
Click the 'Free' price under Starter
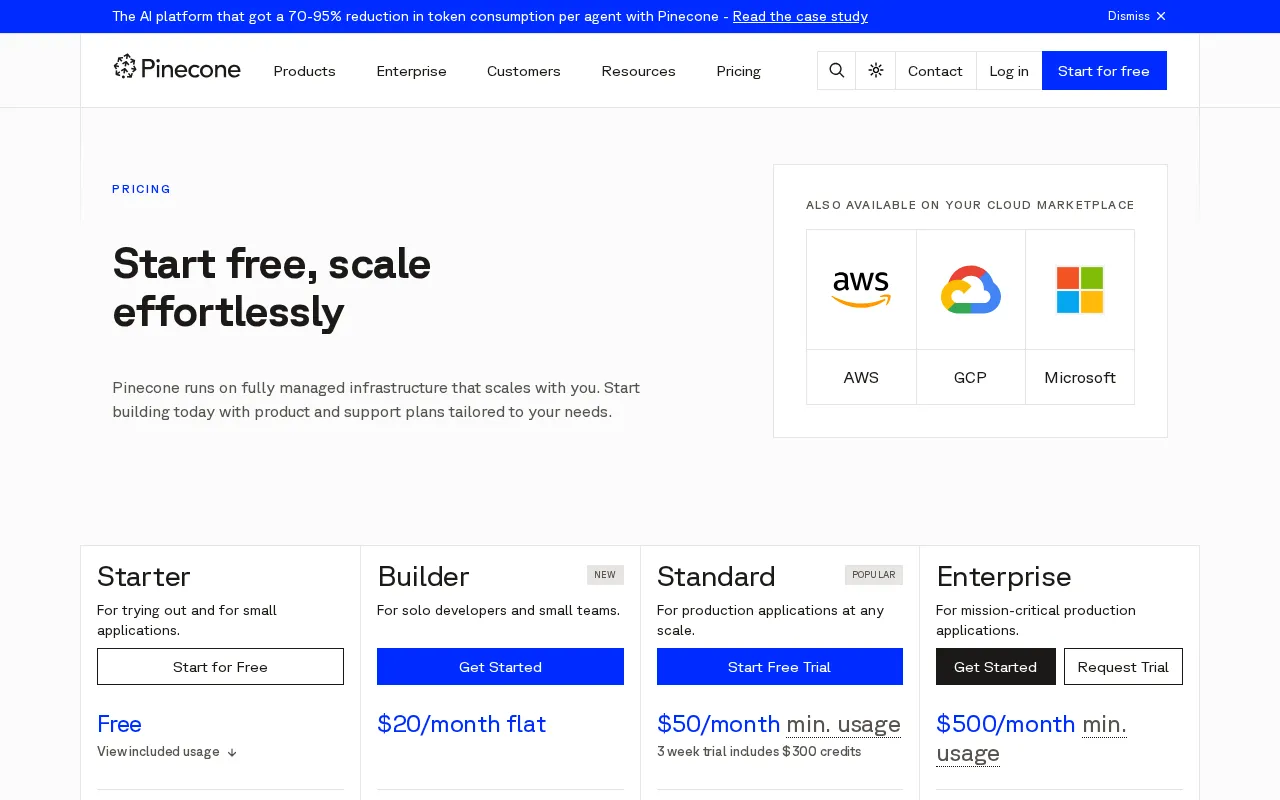(x=119, y=724)
